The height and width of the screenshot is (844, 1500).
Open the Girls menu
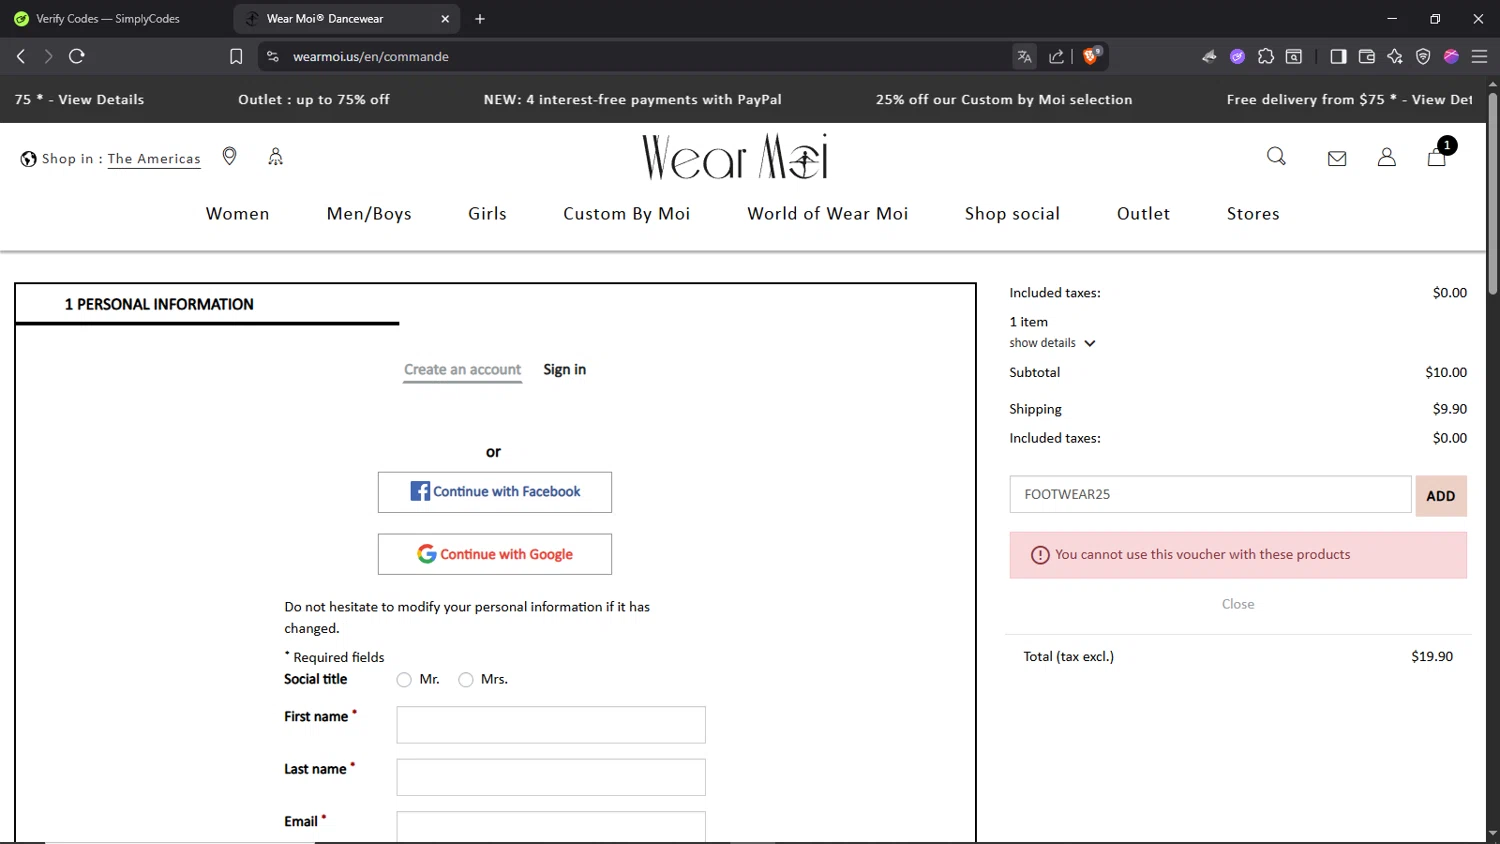tap(488, 214)
